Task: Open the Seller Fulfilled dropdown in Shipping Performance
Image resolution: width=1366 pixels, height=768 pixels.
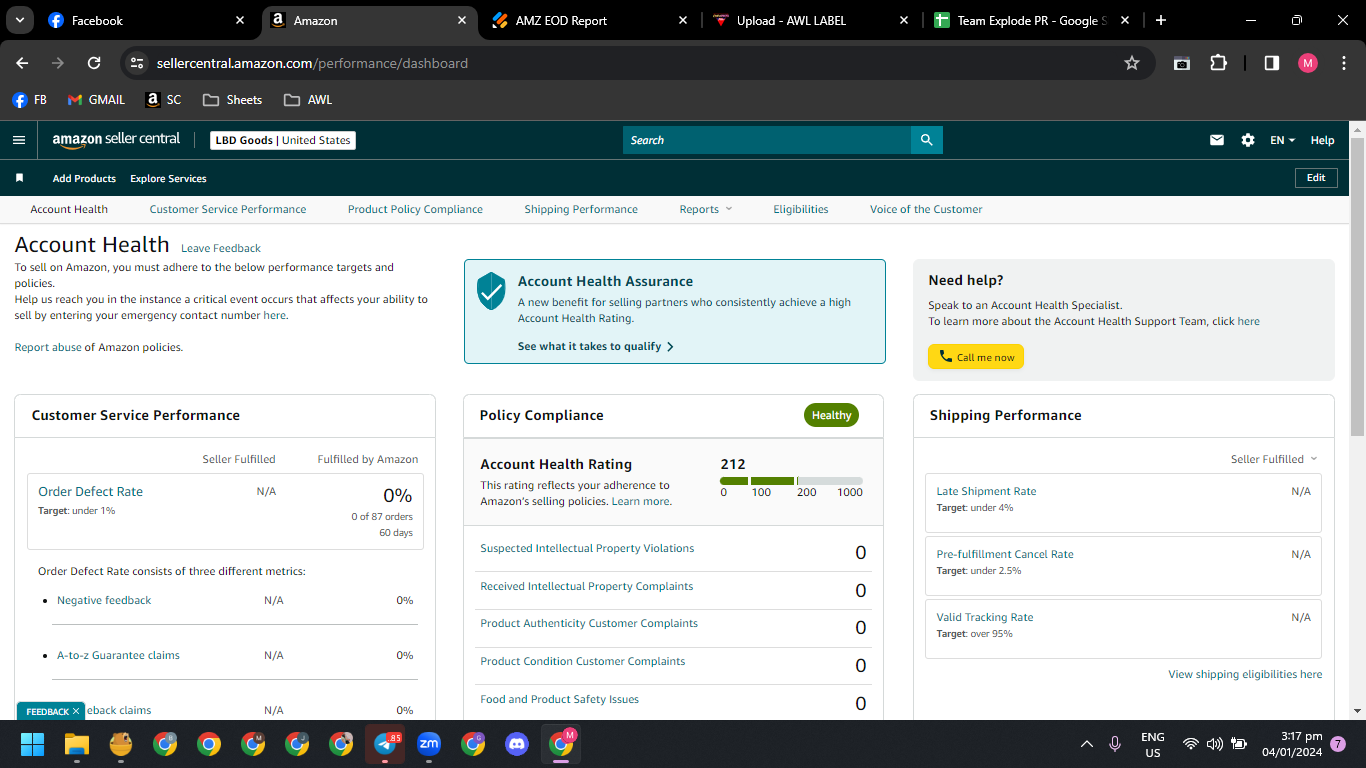Action: point(1274,459)
